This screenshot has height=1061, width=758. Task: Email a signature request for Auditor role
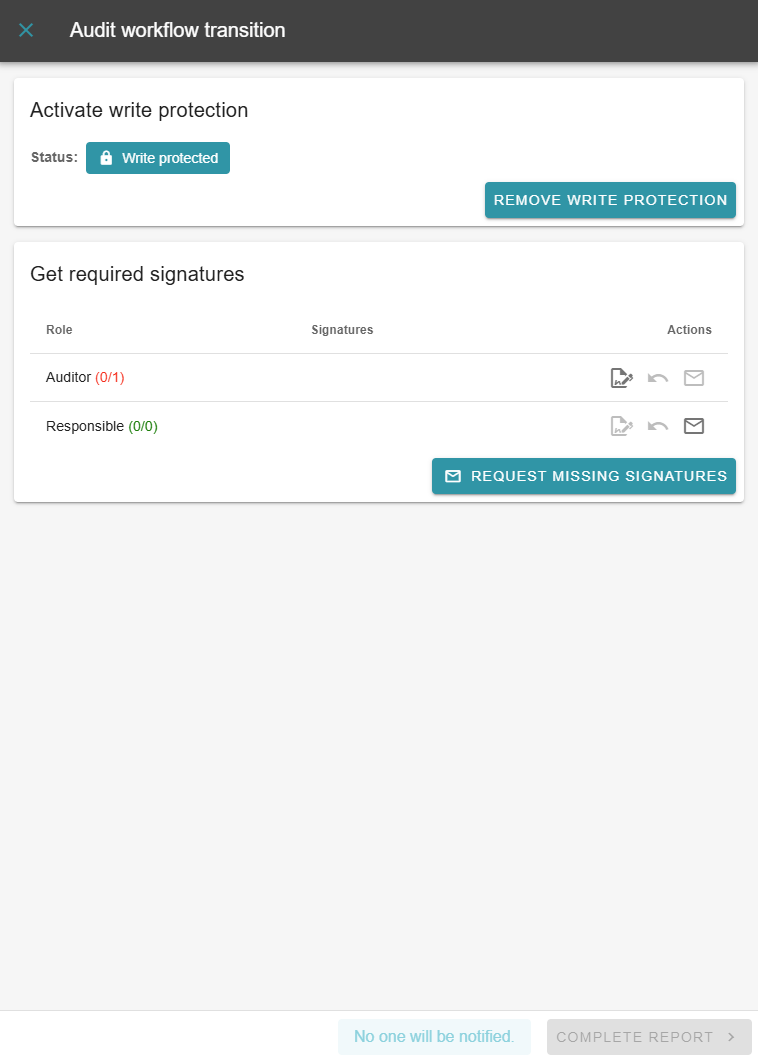[x=694, y=378]
